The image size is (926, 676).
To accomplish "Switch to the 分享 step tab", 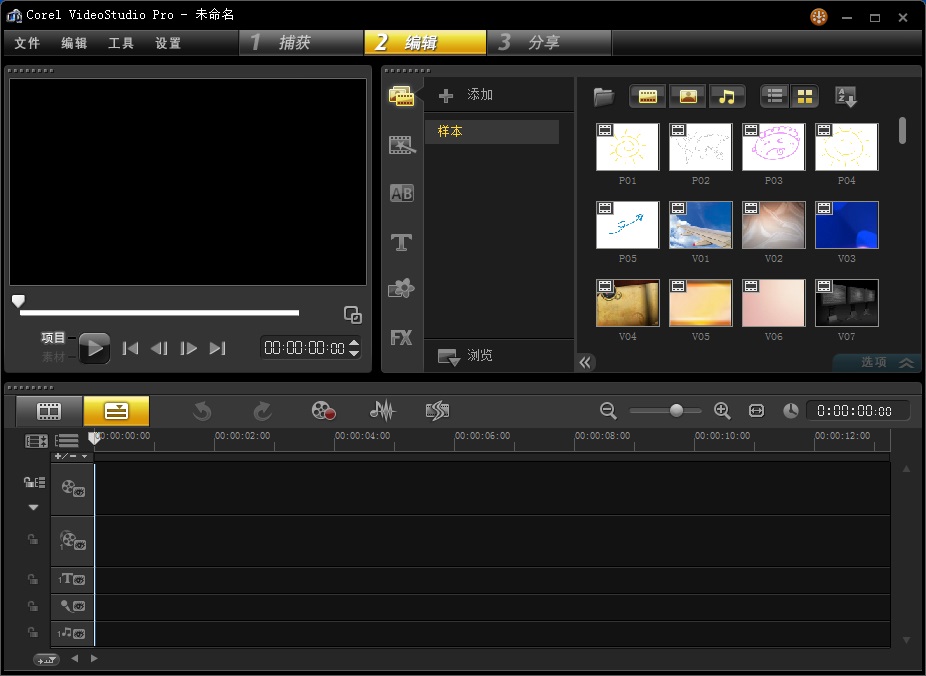I will click(x=546, y=42).
